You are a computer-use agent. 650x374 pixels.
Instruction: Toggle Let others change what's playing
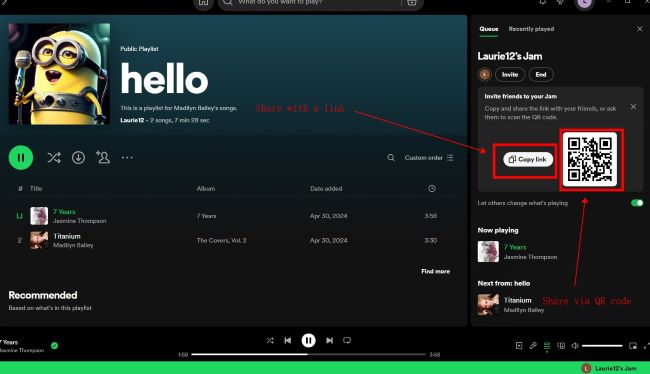pyautogui.click(x=637, y=203)
